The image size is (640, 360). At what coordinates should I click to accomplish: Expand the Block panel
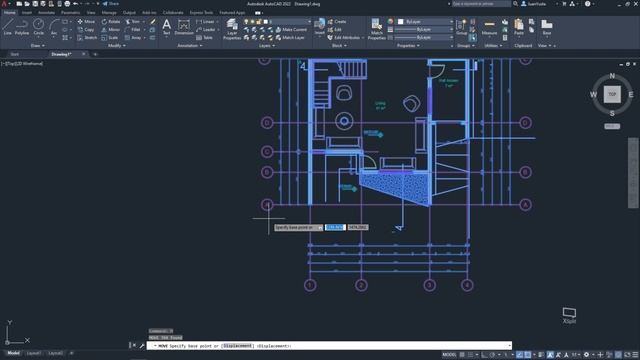click(339, 46)
